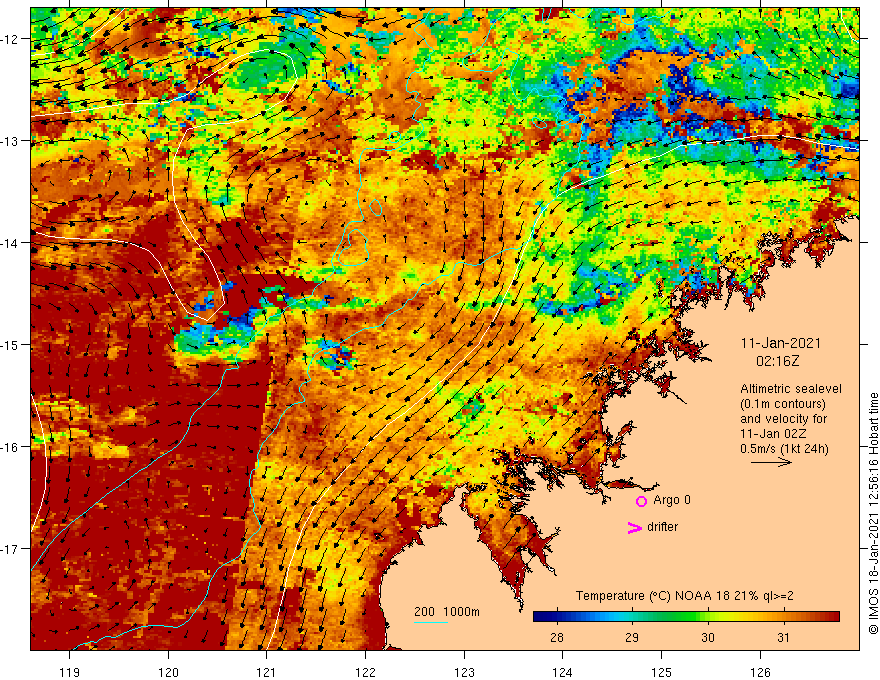Click latitude axis label '-13'
Screen dimensions: 880x680
click(x=10, y=141)
